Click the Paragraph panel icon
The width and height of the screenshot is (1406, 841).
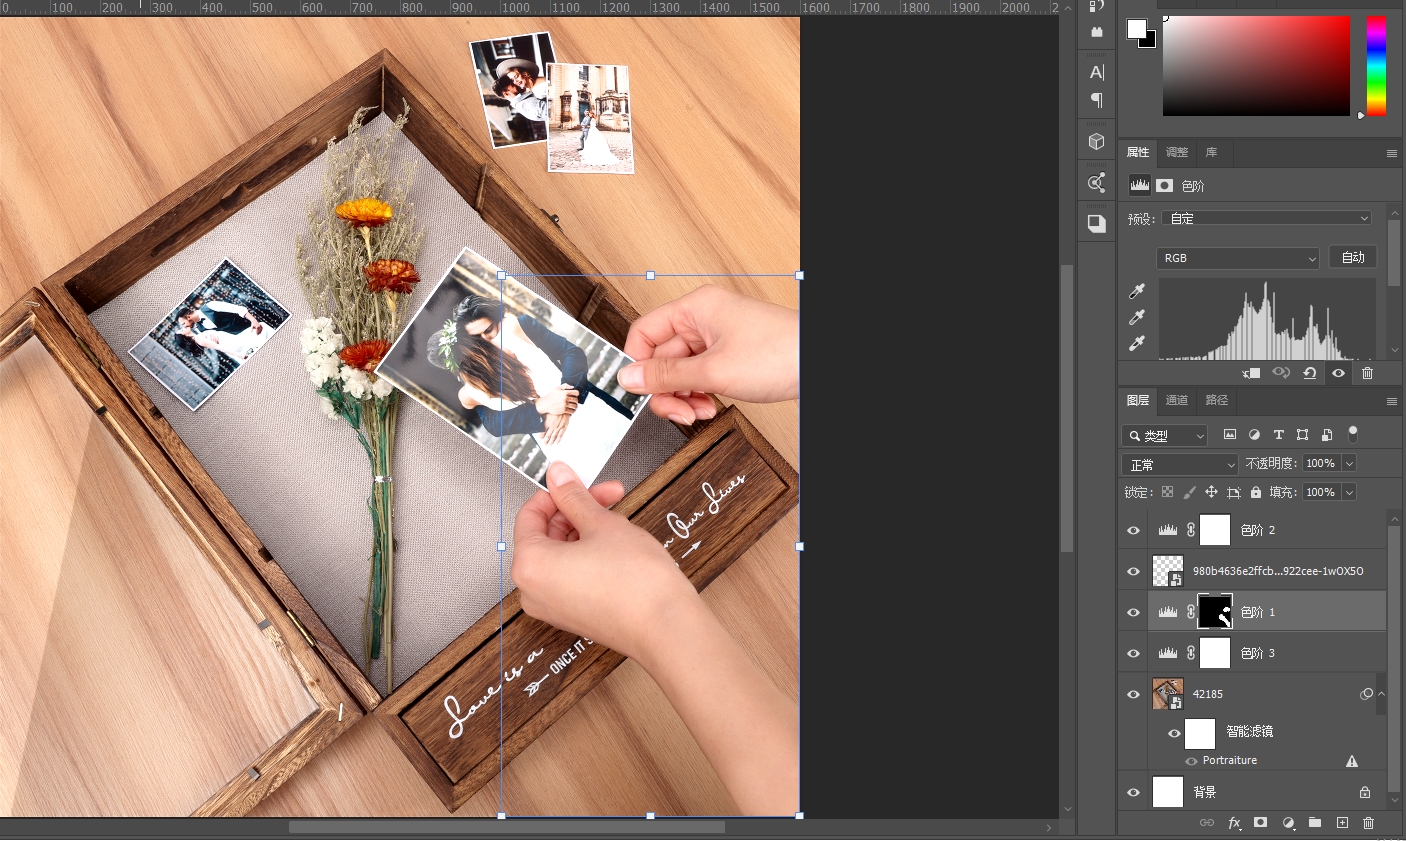click(x=1097, y=100)
